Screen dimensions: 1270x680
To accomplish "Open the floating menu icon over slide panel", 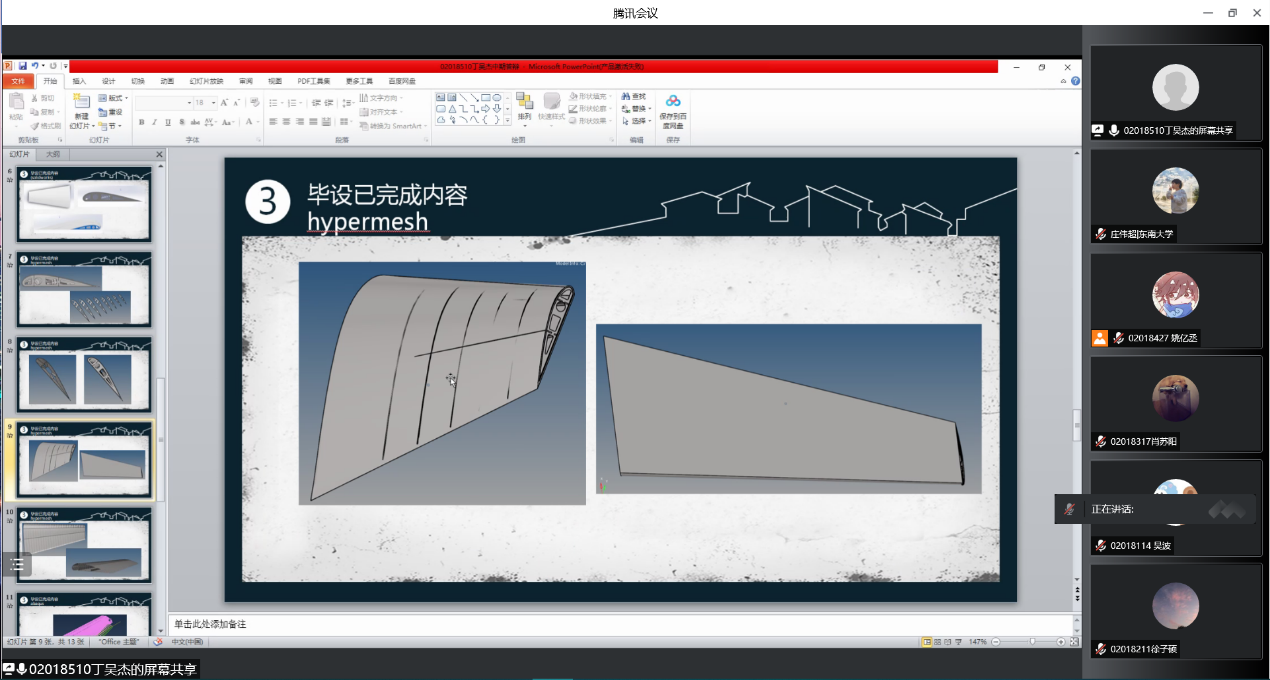I will [17, 564].
